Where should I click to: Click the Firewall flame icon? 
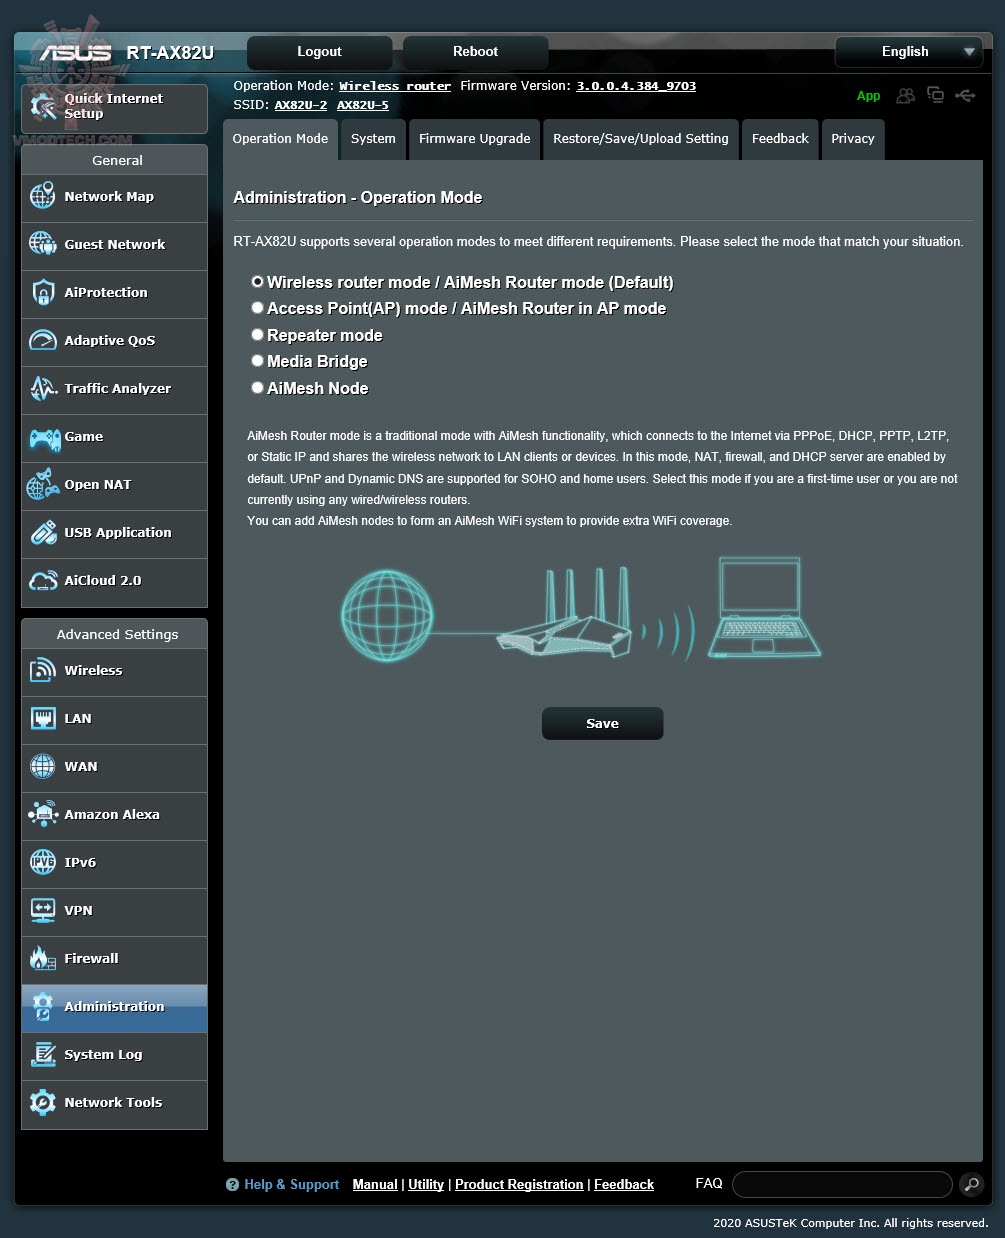click(x=43, y=958)
